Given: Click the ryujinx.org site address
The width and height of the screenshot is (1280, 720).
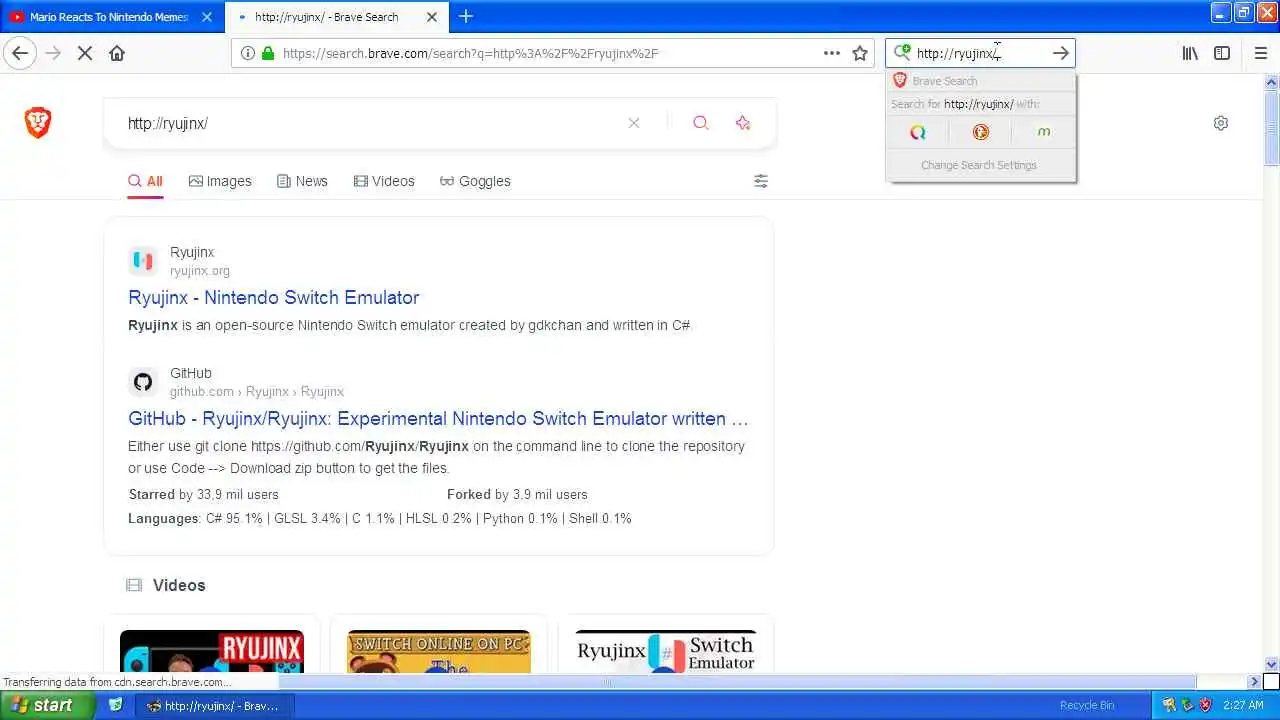Looking at the screenshot, I should (200, 271).
